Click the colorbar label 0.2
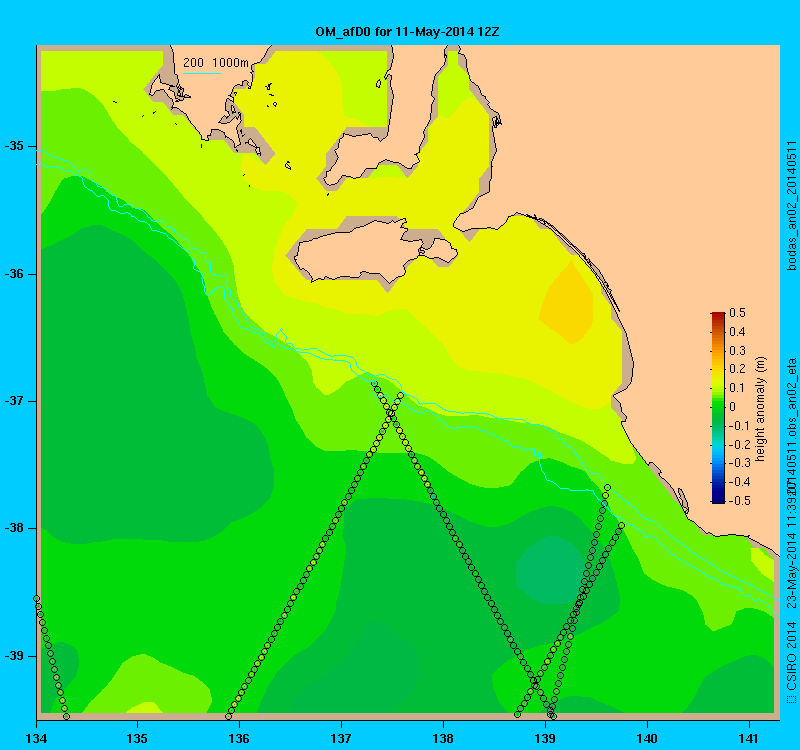Screen dimensions: 800x750 738,369
